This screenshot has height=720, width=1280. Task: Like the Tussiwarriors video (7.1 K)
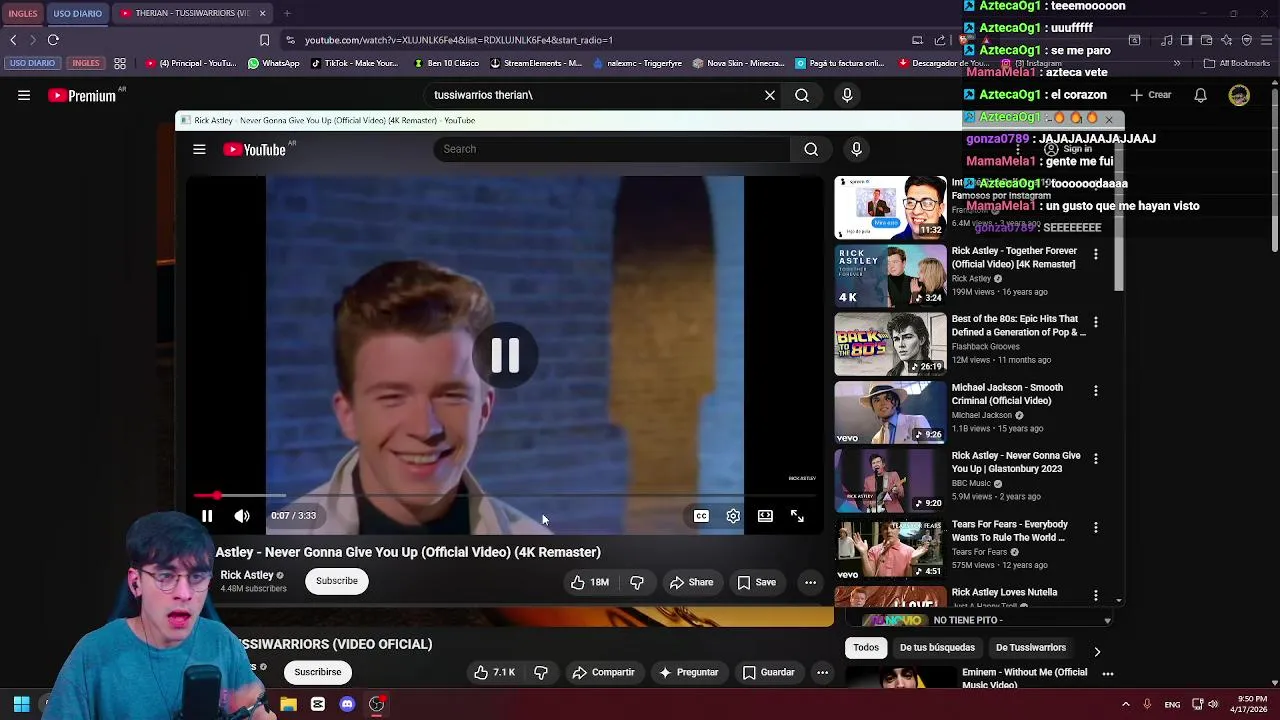point(496,672)
